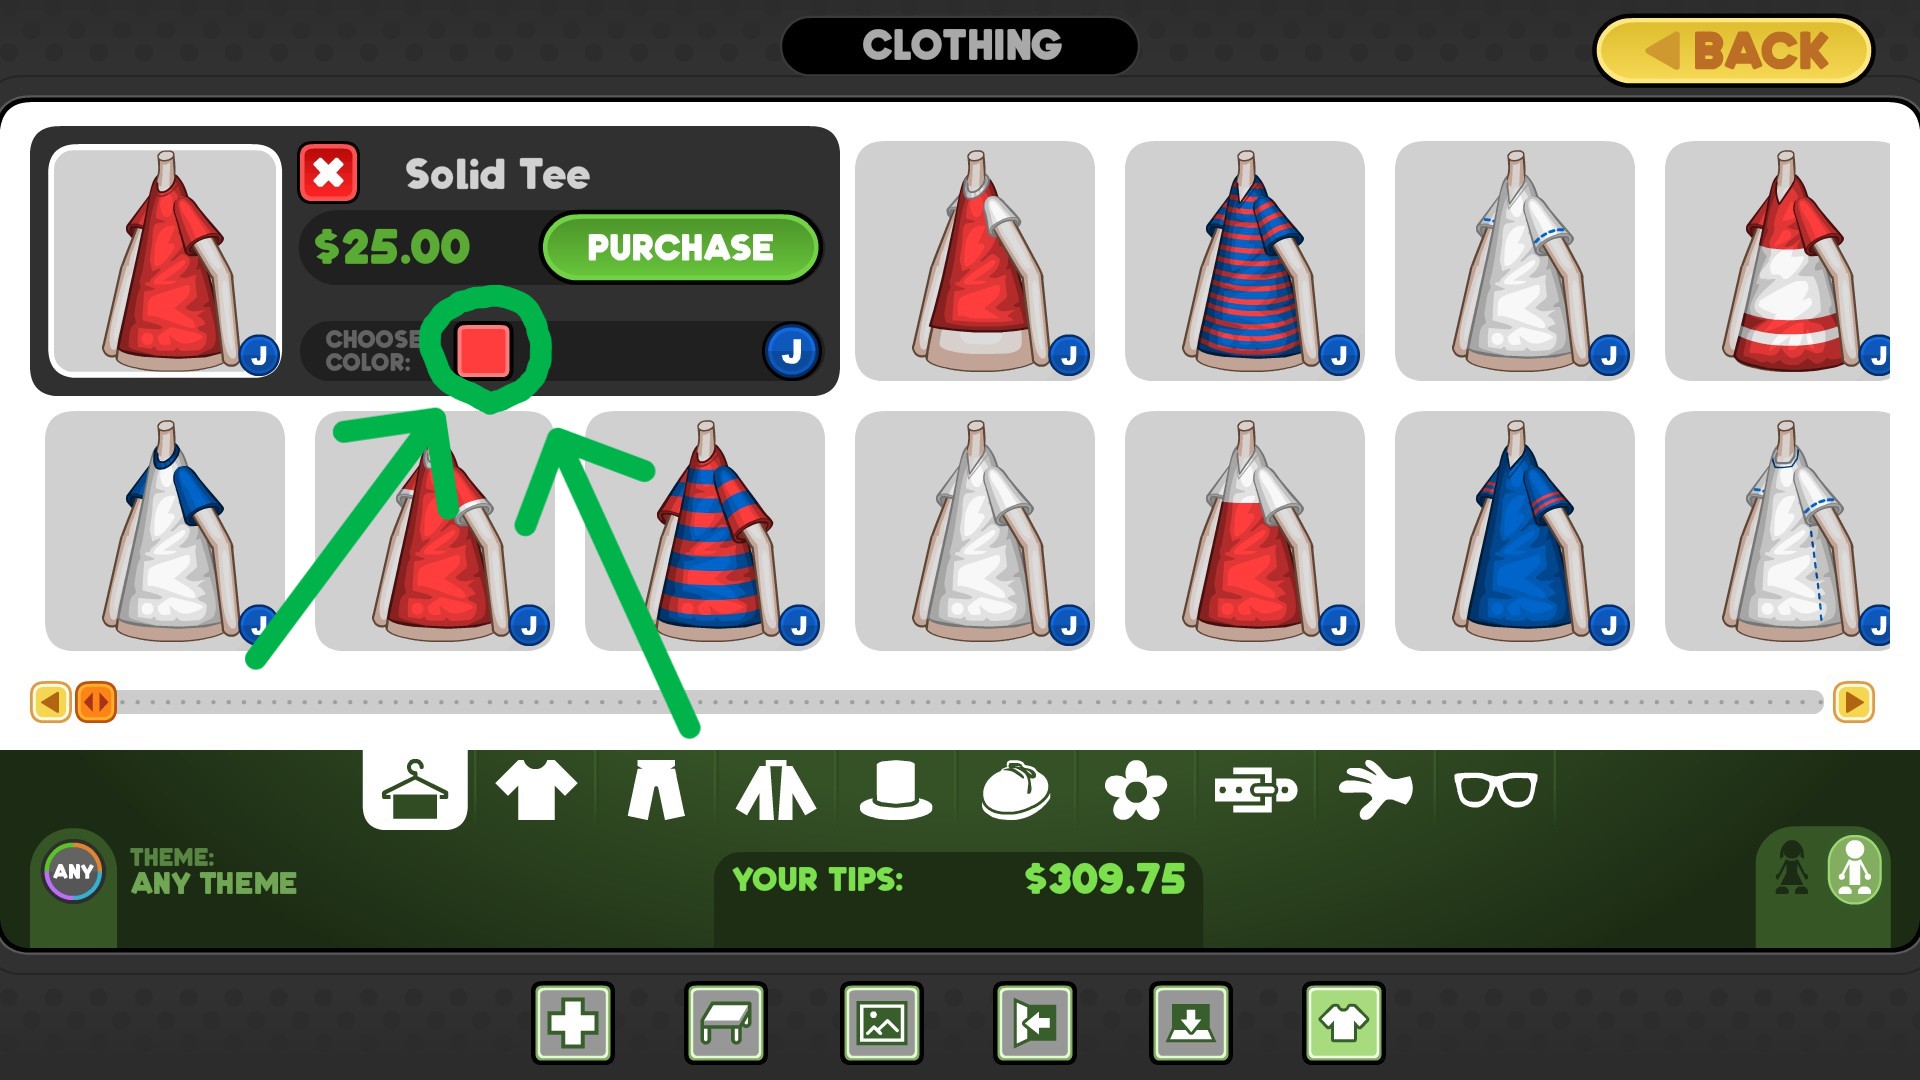Open the cap headwear category
This screenshot has width=1920, height=1080.
coord(1016,790)
